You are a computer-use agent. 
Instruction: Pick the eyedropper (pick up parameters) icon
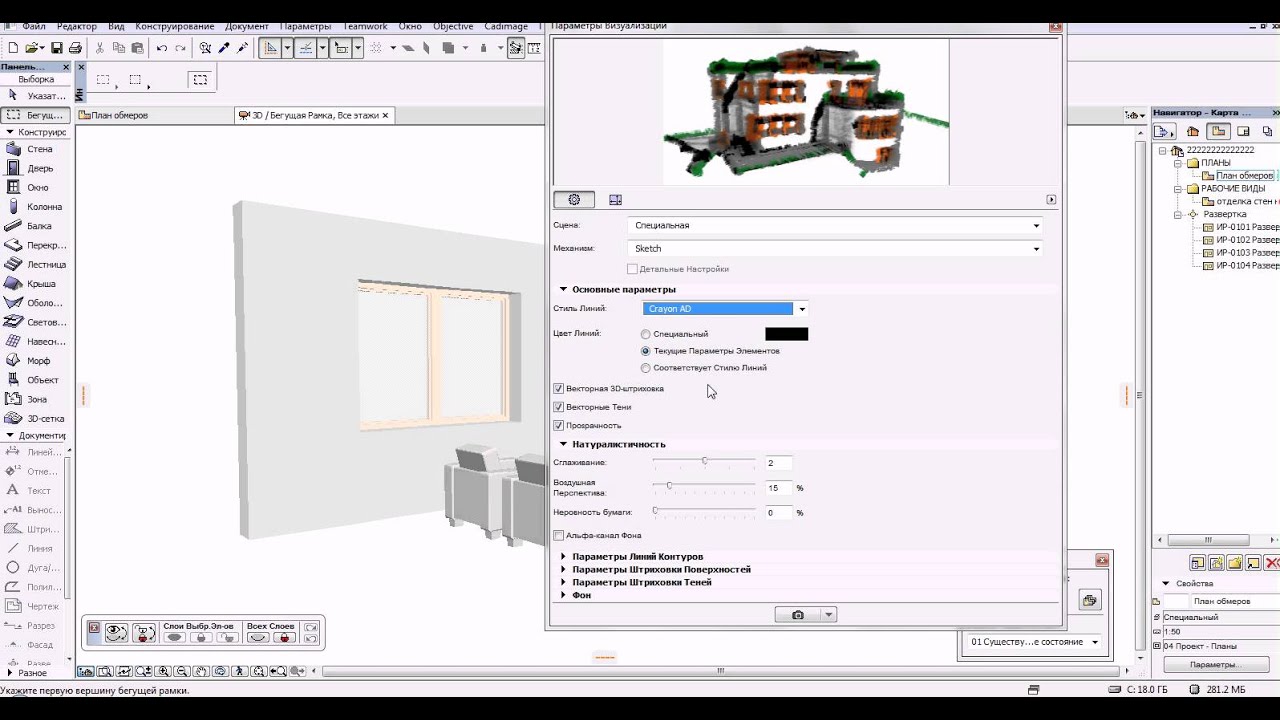click(x=224, y=48)
